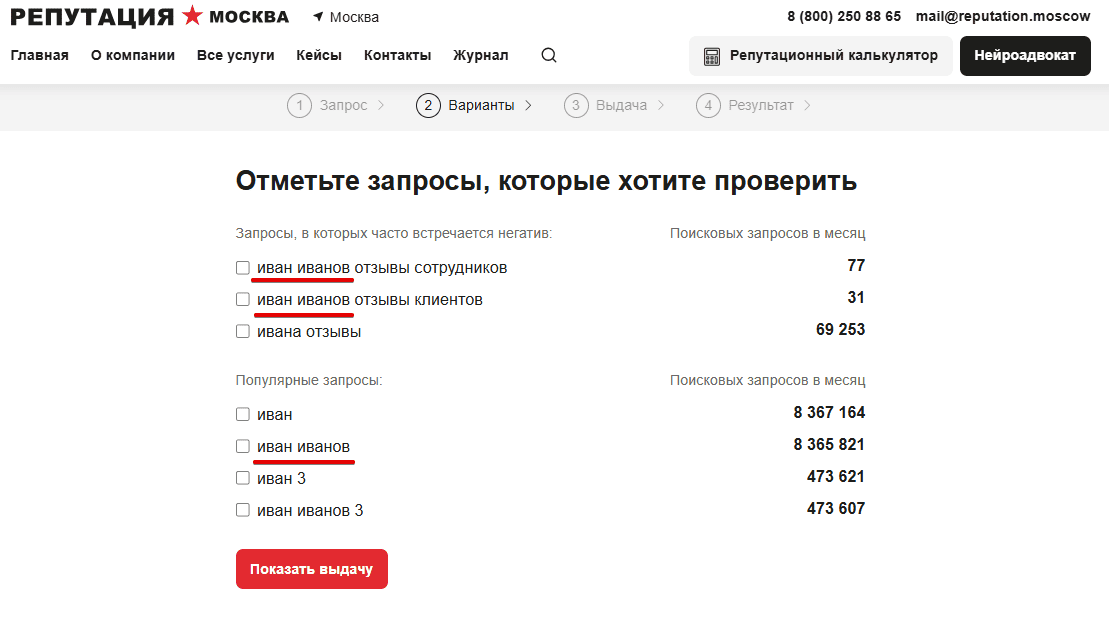Open the Кейсы navigation item
The image size is (1109, 622).
(319, 55)
